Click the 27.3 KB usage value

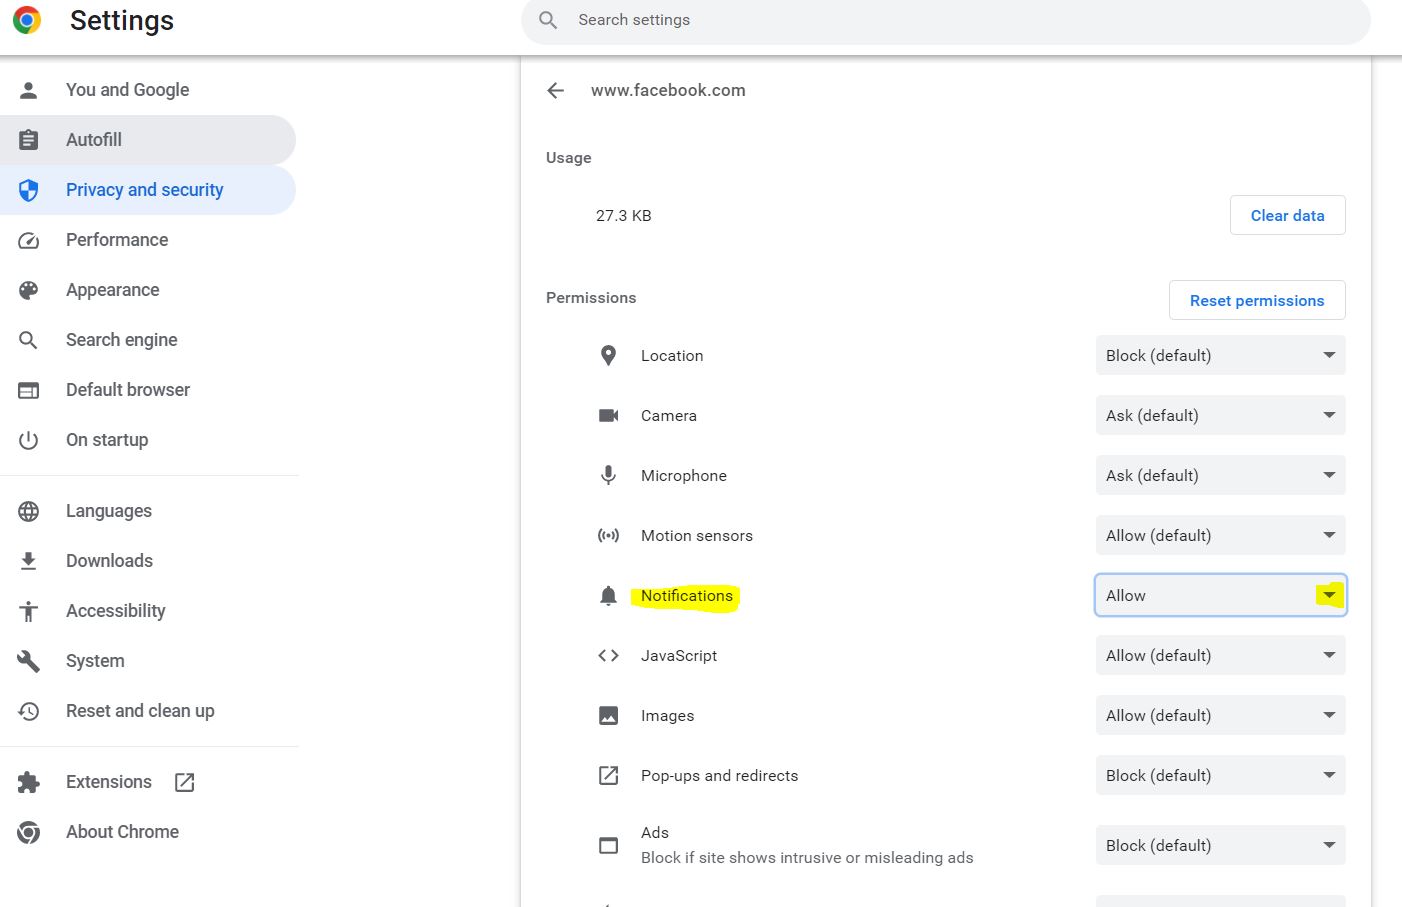click(624, 216)
